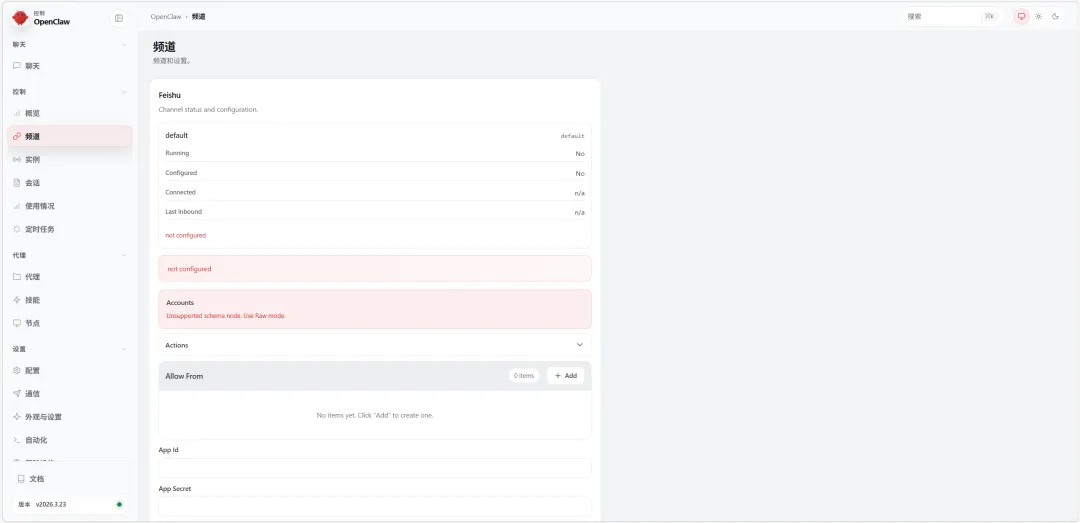Viewport: 1080px width, 523px height.
Task: Open the 配置 configuration page
Action: (70, 371)
